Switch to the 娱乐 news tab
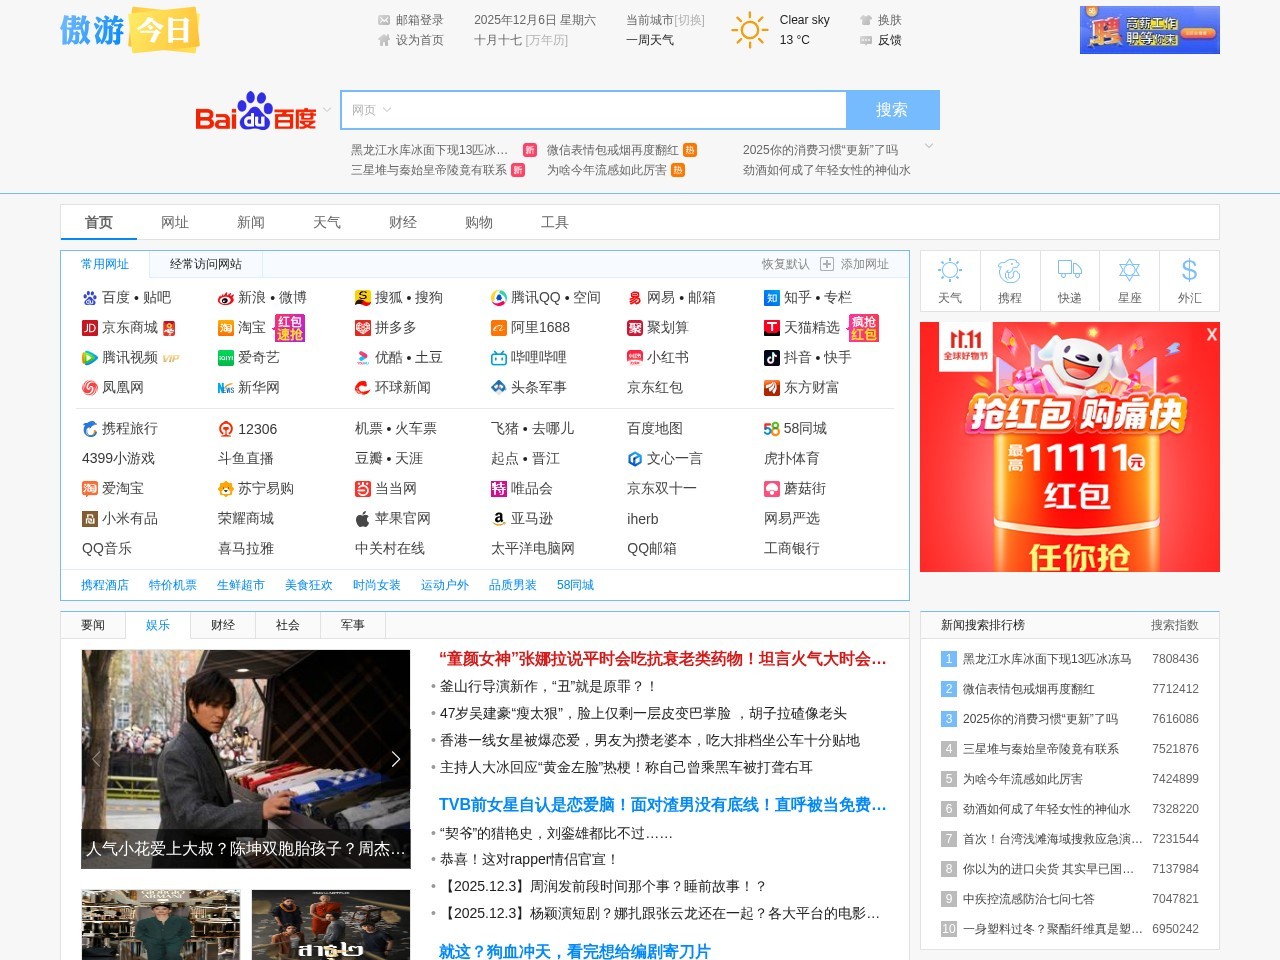Screen dimensions: 1280x960 (x=157, y=624)
